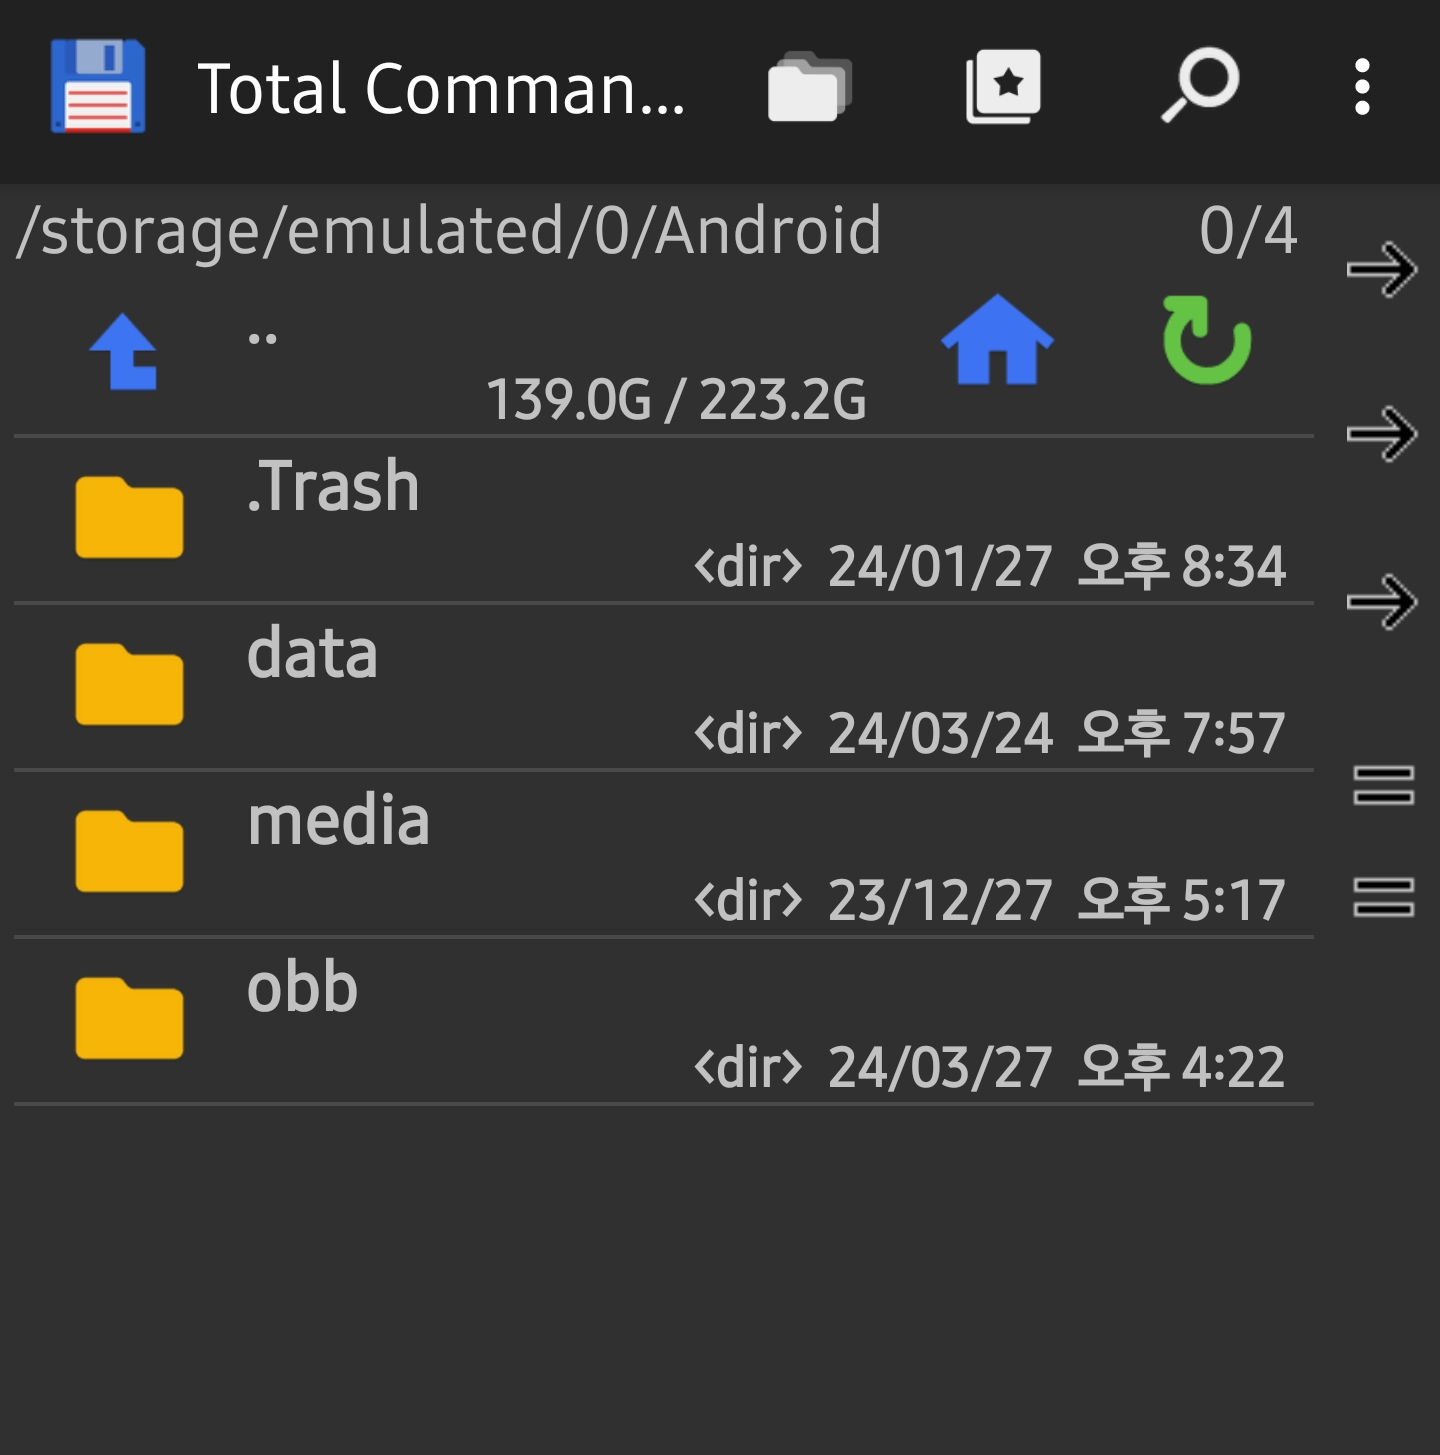Tap the /storage/emulated/0/Android path bar
1440x1455 pixels.
(449, 231)
